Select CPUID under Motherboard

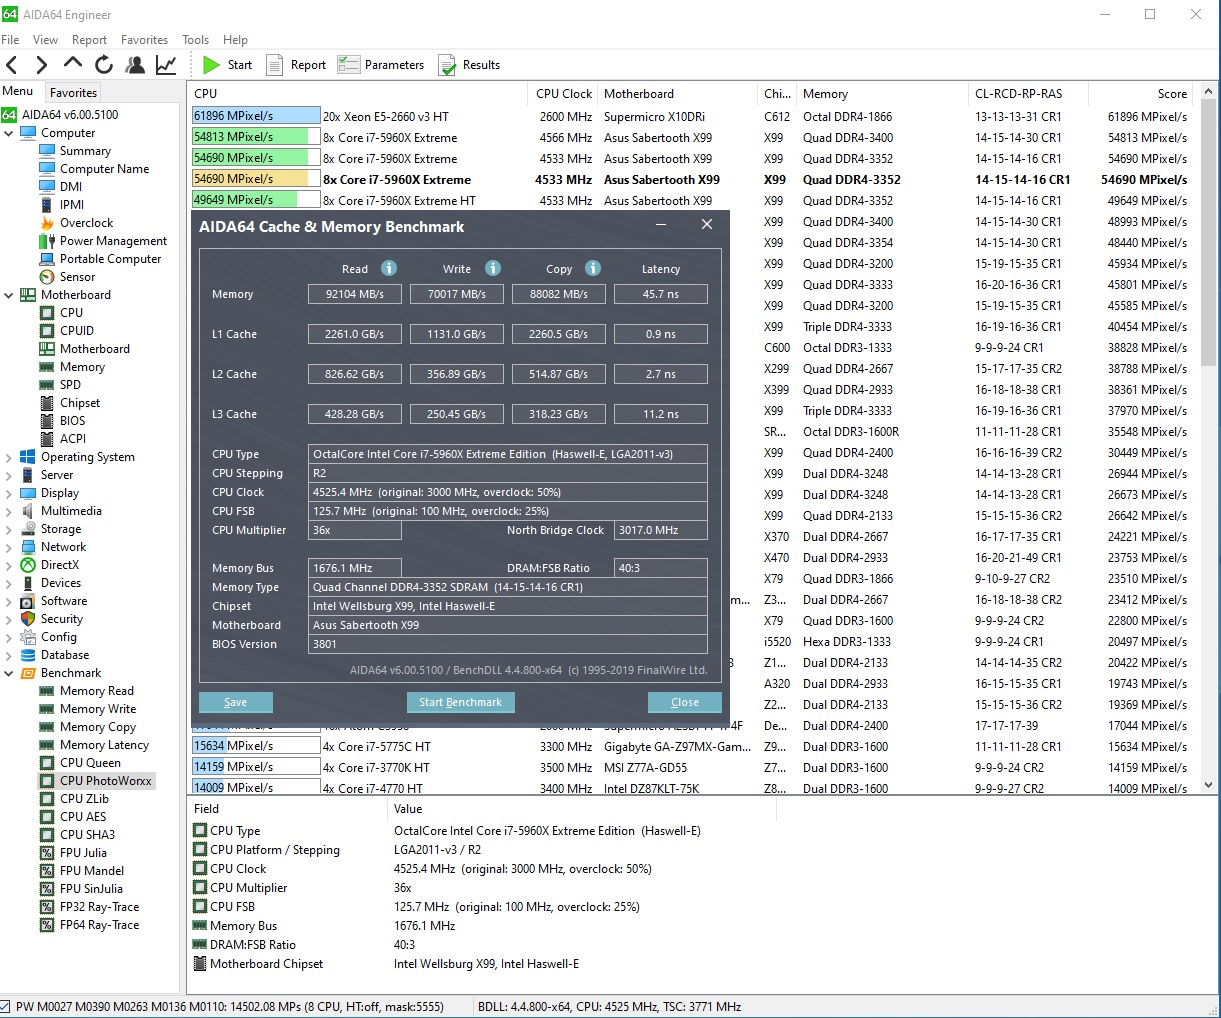tap(76, 331)
